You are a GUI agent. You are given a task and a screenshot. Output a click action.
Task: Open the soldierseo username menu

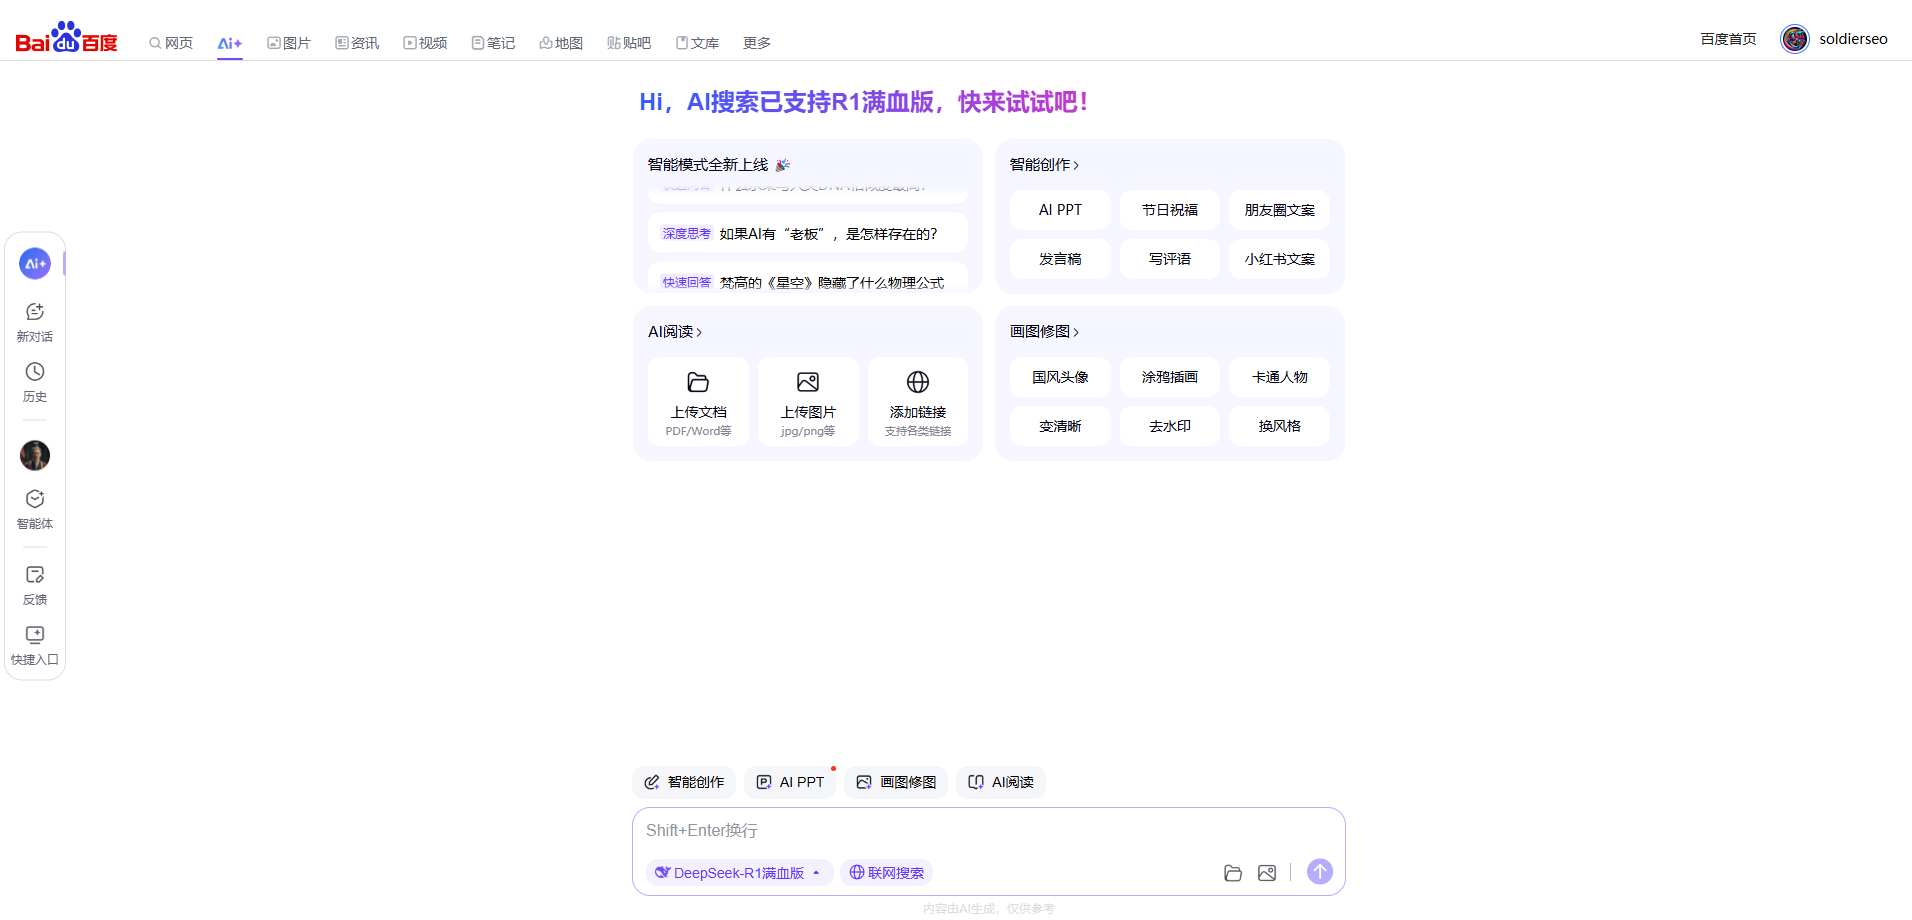tap(1853, 39)
